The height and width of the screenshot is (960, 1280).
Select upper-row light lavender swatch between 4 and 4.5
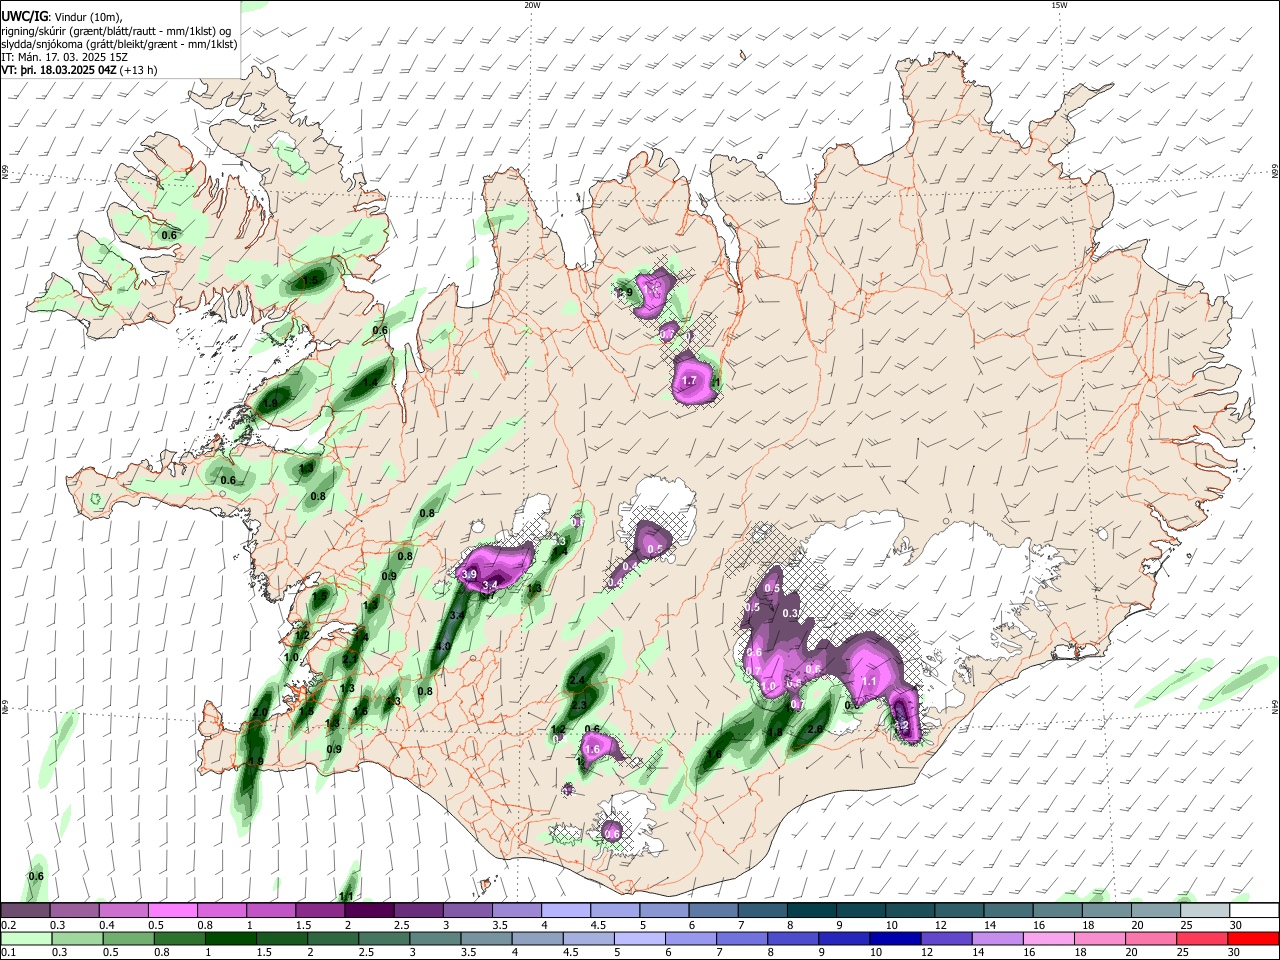tap(565, 910)
